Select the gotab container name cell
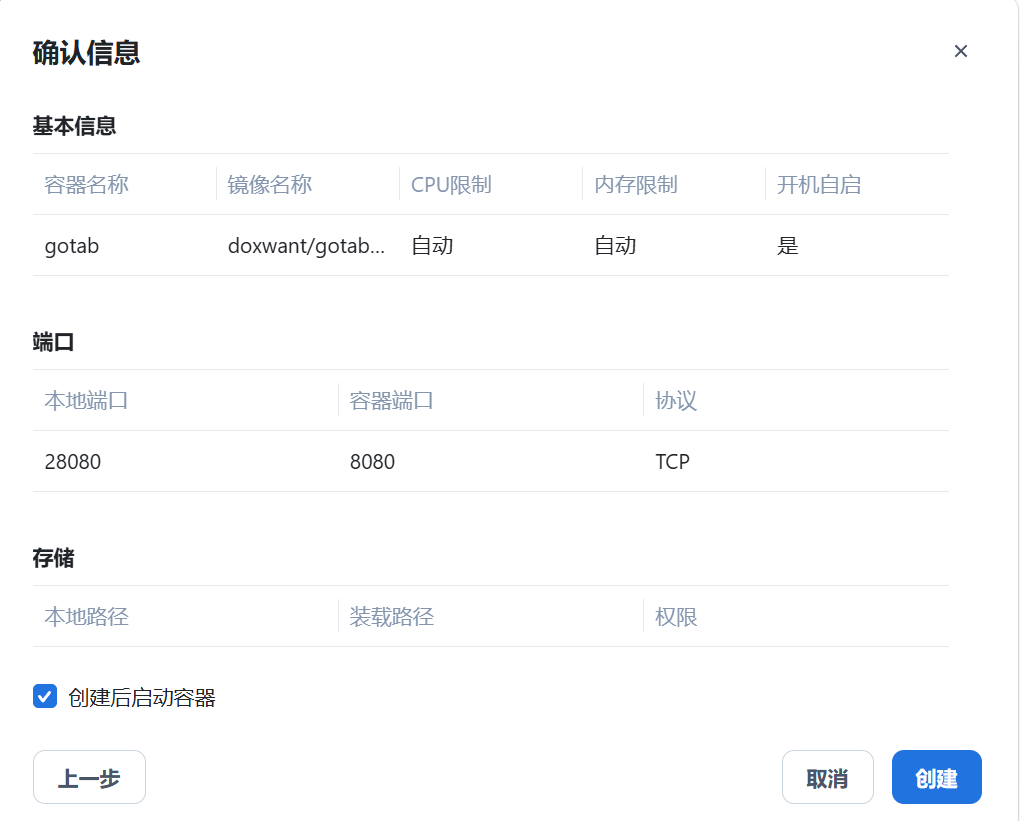Screen dimensions: 1020x821 (72, 246)
